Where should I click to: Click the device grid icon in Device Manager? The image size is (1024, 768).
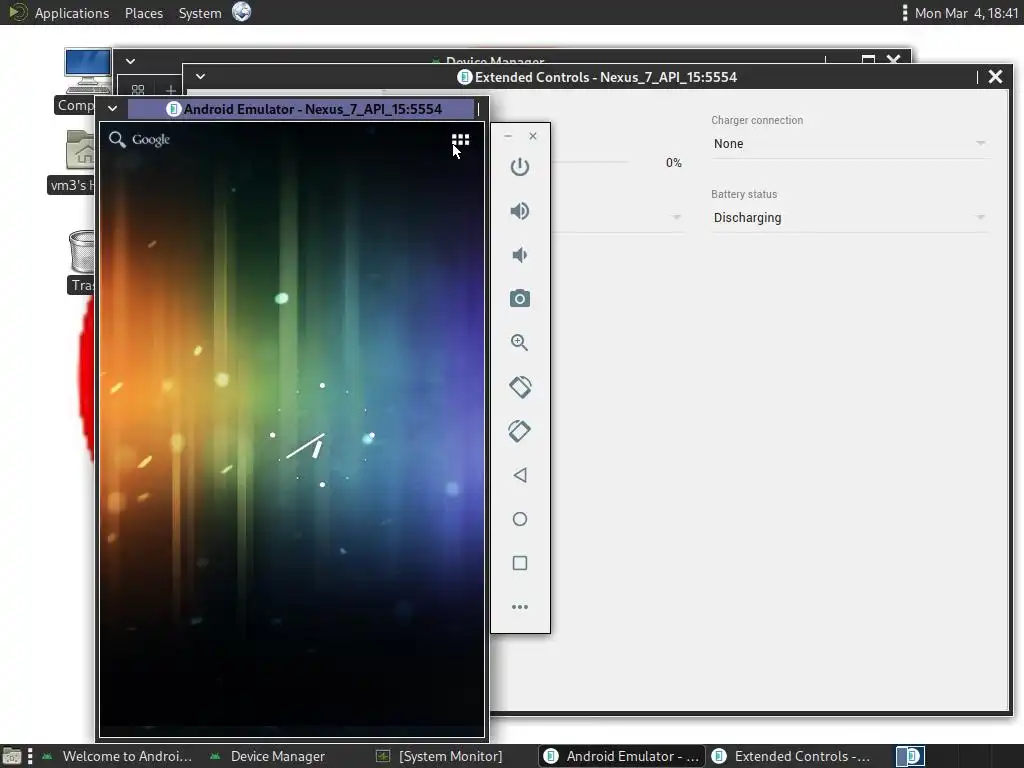[138, 90]
